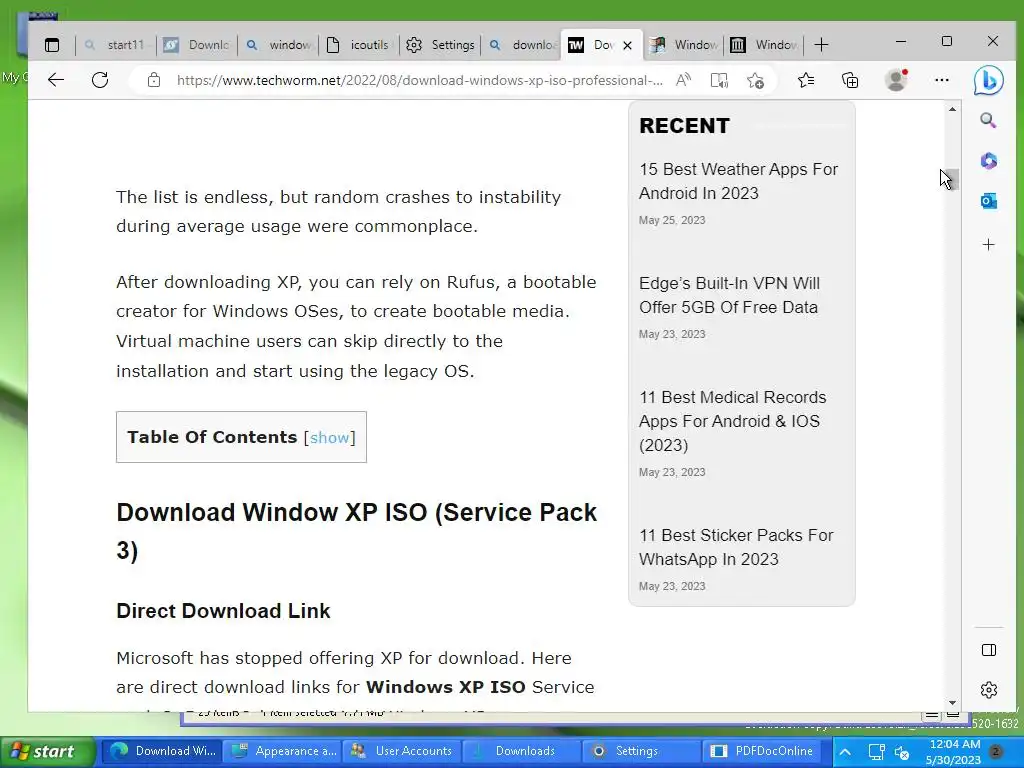The width and height of the screenshot is (1024, 768).
Task: Open muted volume tray icon
Action: (x=902, y=752)
